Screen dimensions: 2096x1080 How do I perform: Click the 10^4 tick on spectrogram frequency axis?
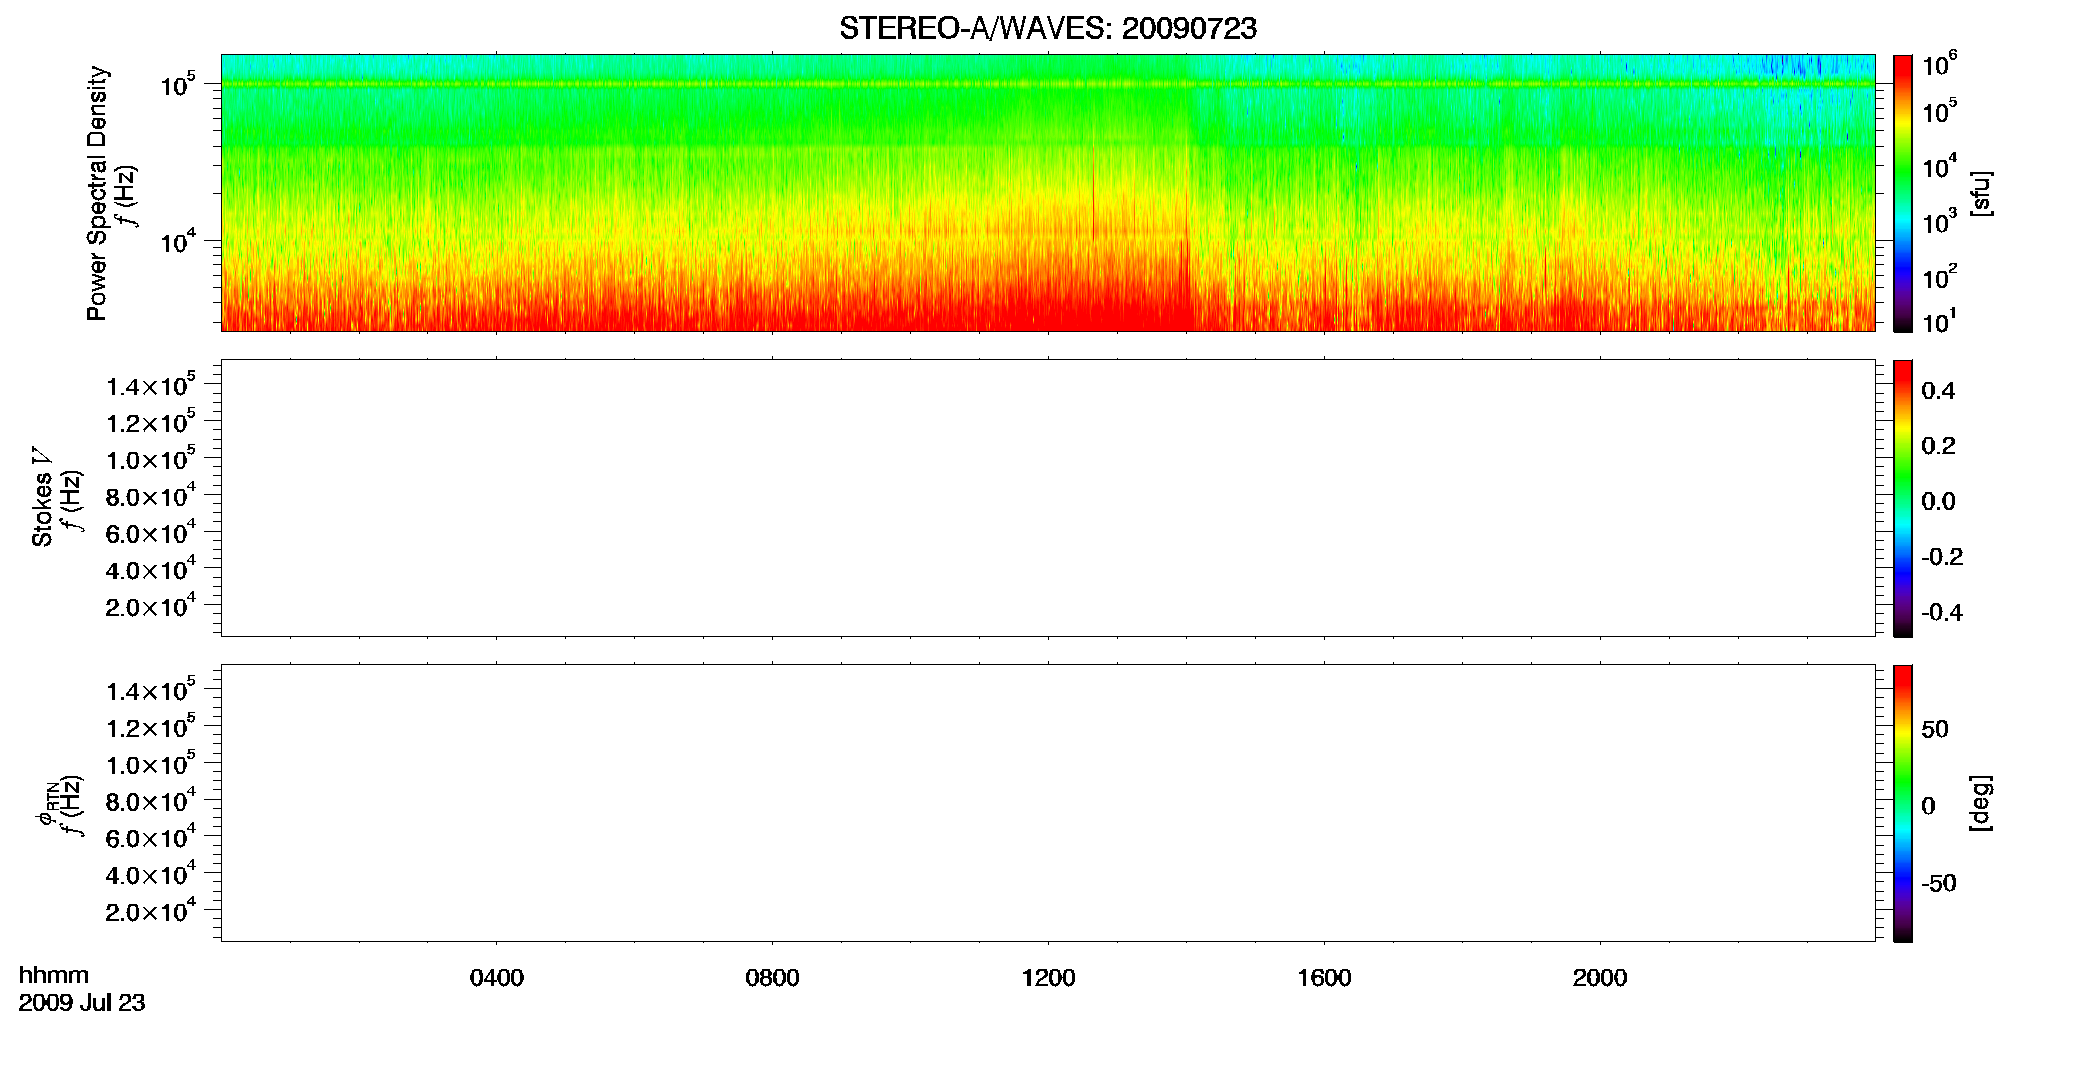[x=179, y=241]
